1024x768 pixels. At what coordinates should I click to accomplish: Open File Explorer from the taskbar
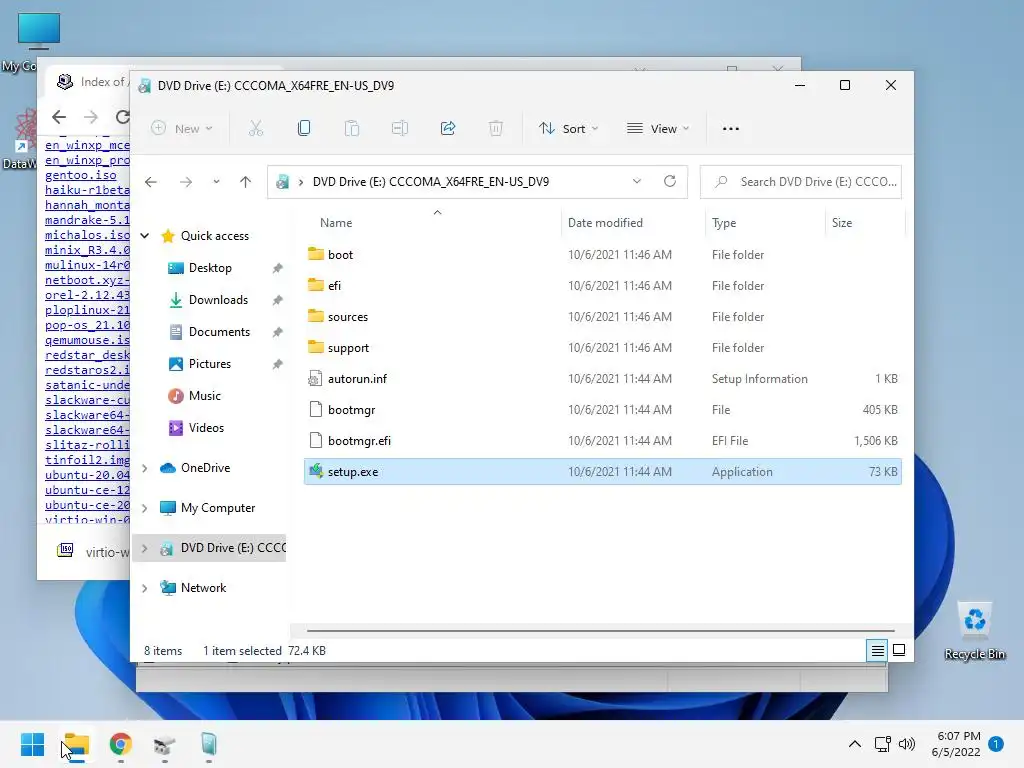(x=76, y=744)
